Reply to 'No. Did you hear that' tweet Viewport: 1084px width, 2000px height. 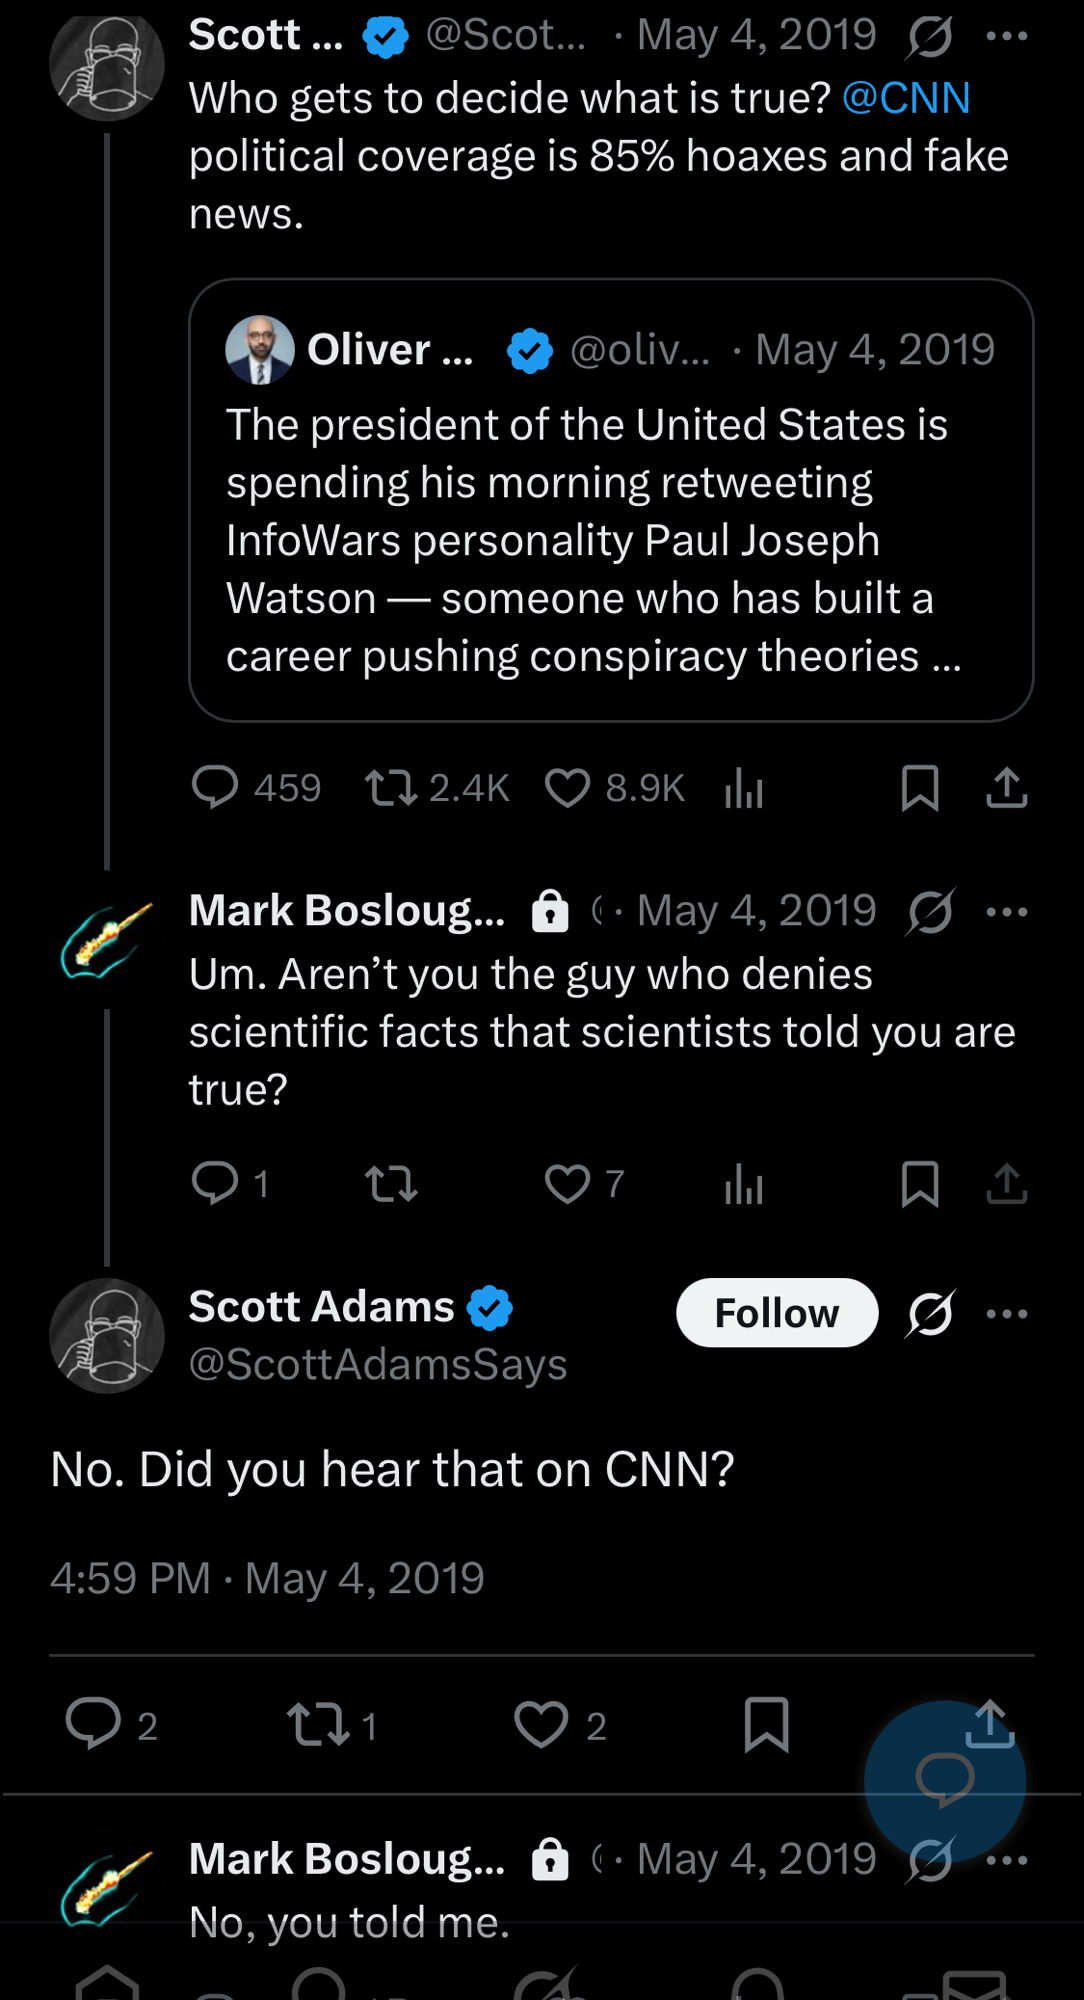click(x=93, y=1725)
